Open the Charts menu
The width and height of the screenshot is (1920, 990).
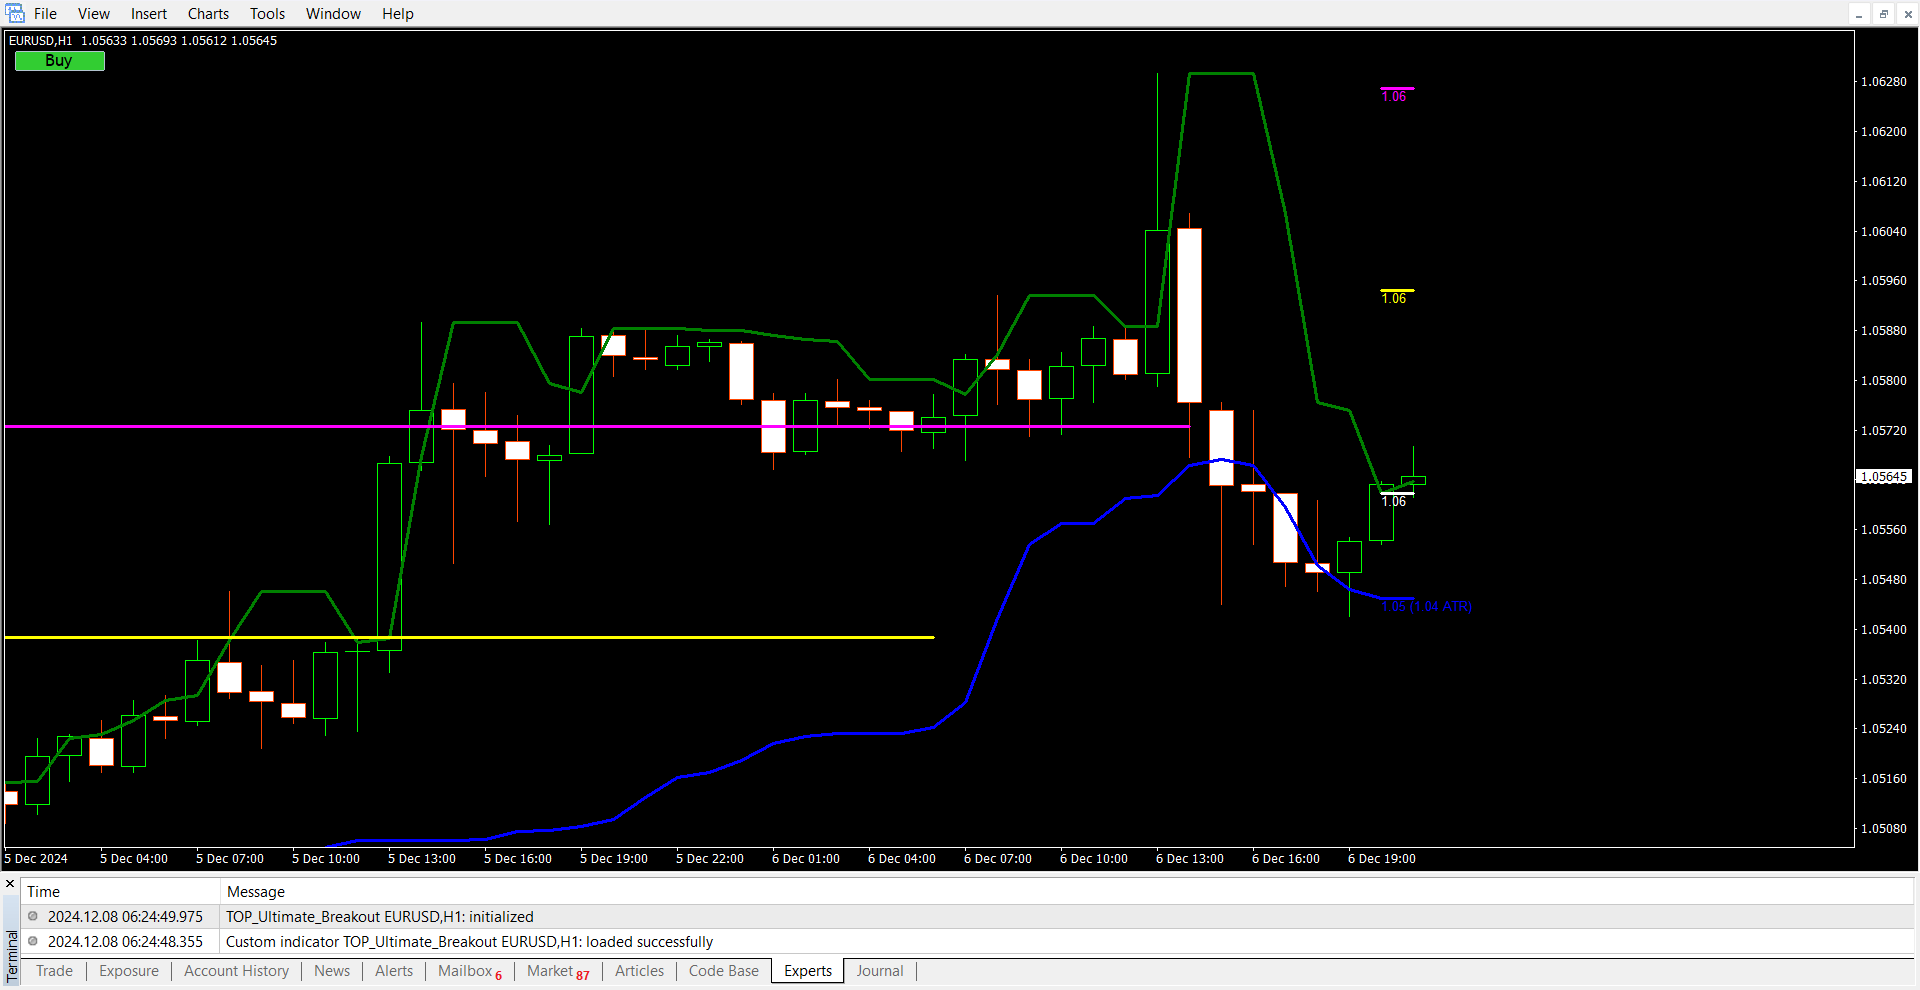(208, 14)
